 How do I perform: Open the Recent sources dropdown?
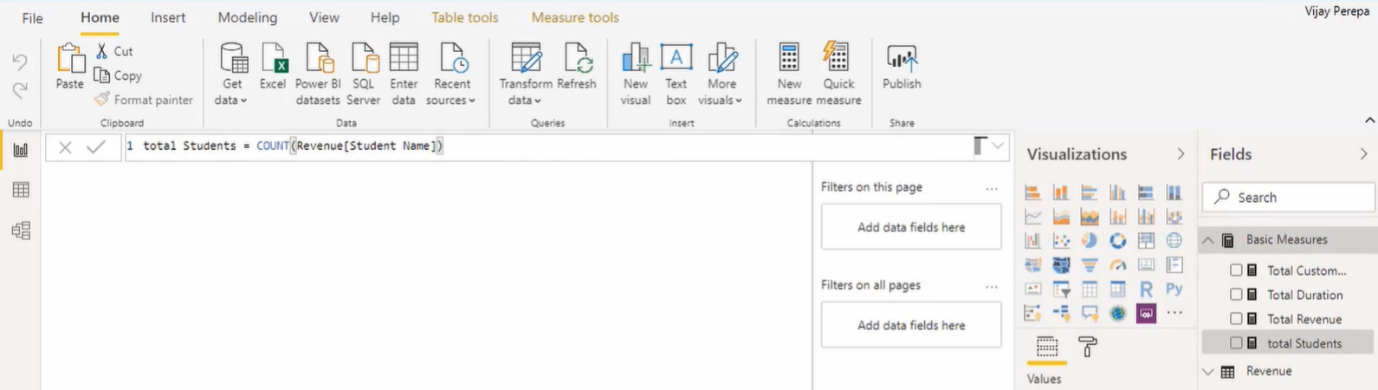(x=451, y=75)
